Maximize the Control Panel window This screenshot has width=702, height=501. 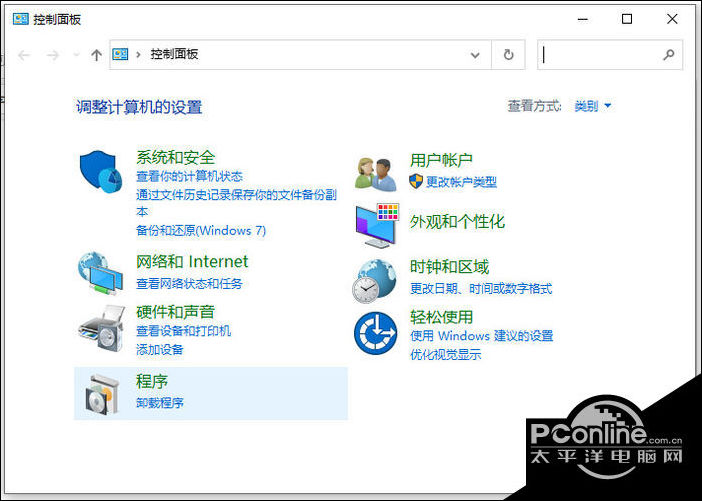pos(627,19)
